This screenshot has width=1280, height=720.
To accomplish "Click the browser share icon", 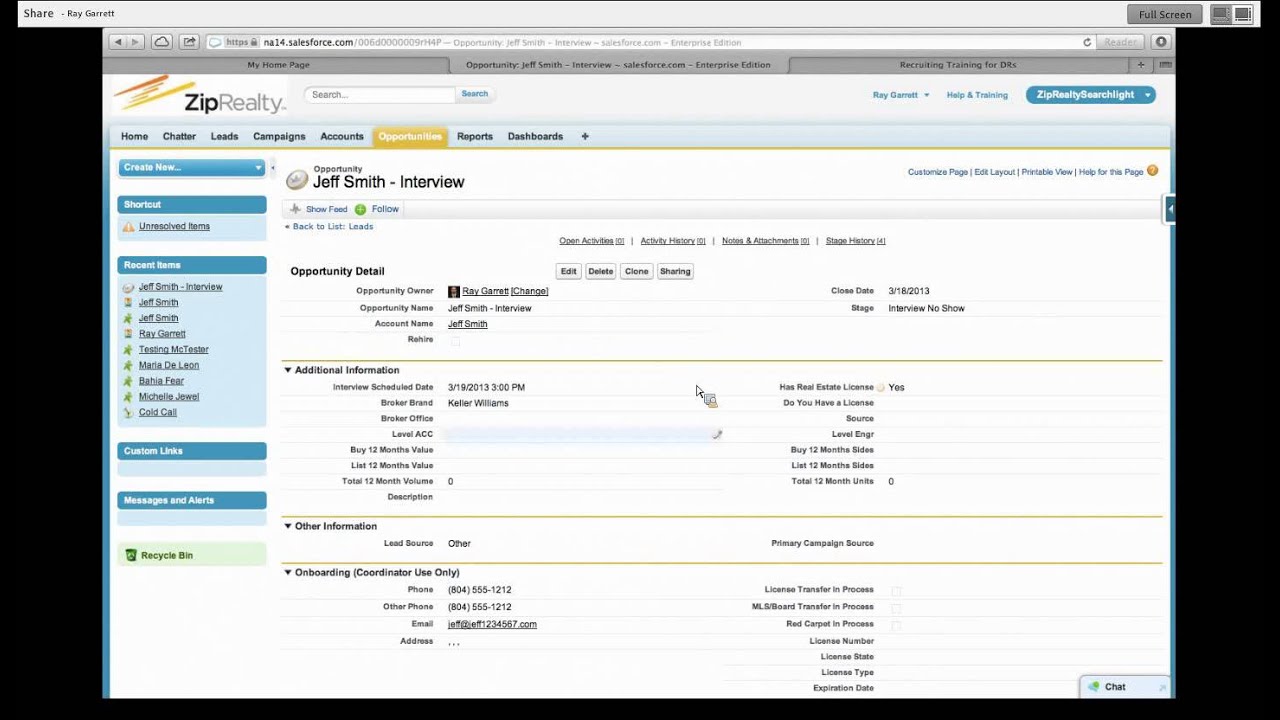I will 188,42.
